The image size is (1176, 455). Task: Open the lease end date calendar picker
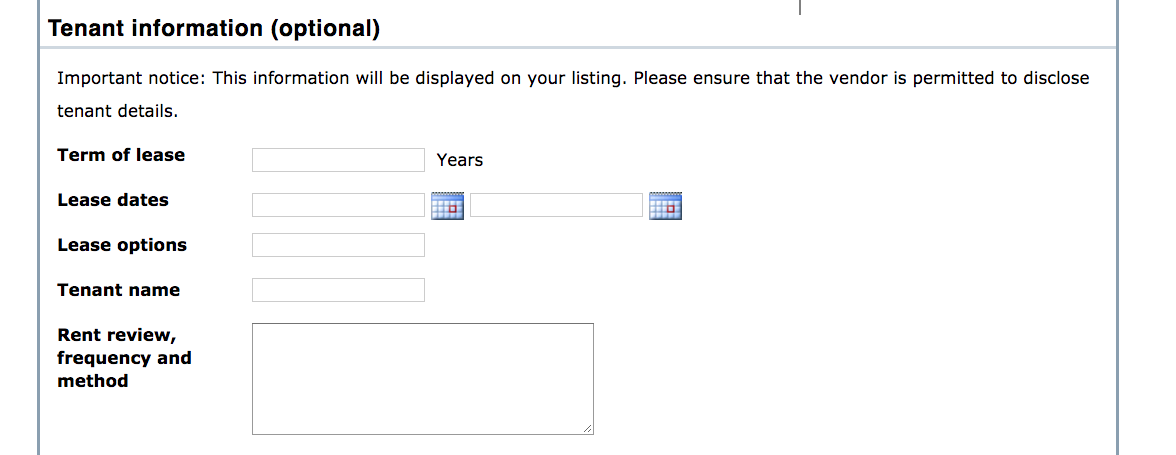(665, 206)
